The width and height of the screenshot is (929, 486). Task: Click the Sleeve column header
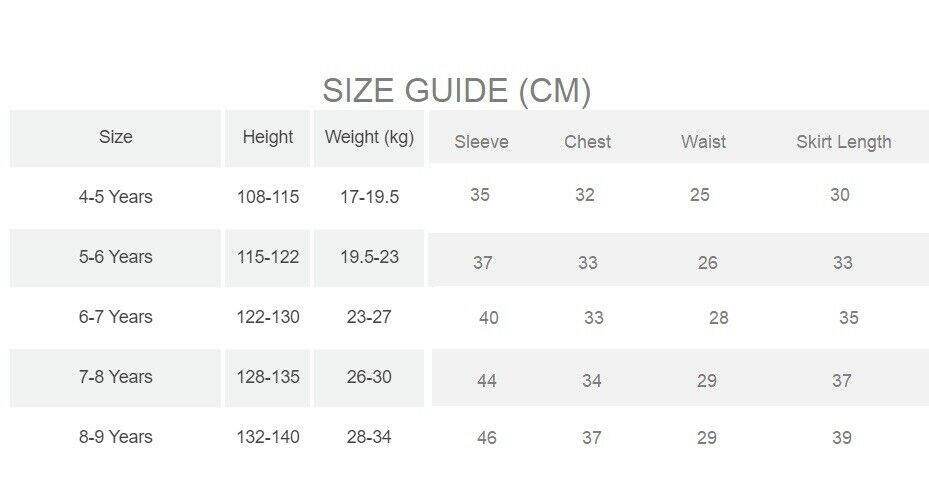point(481,142)
